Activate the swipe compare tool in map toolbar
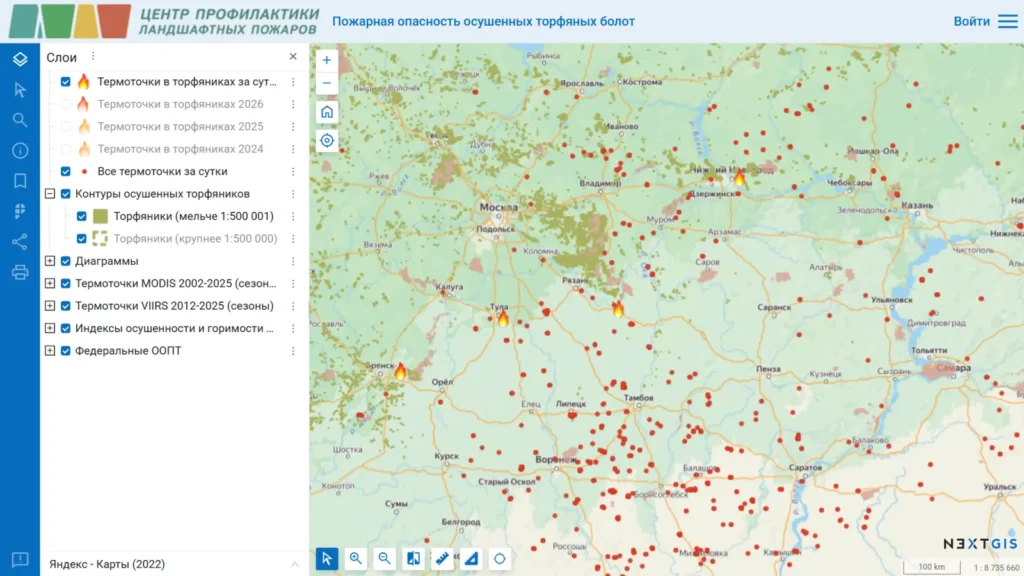1024x576 pixels. click(x=413, y=558)
